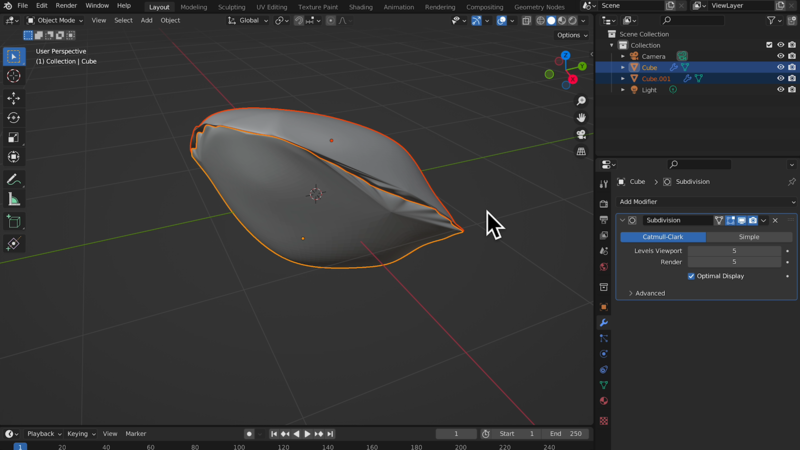Screen dimensions: 800x450
Task: Click the End frame field
Action: (x=566, y=434)
